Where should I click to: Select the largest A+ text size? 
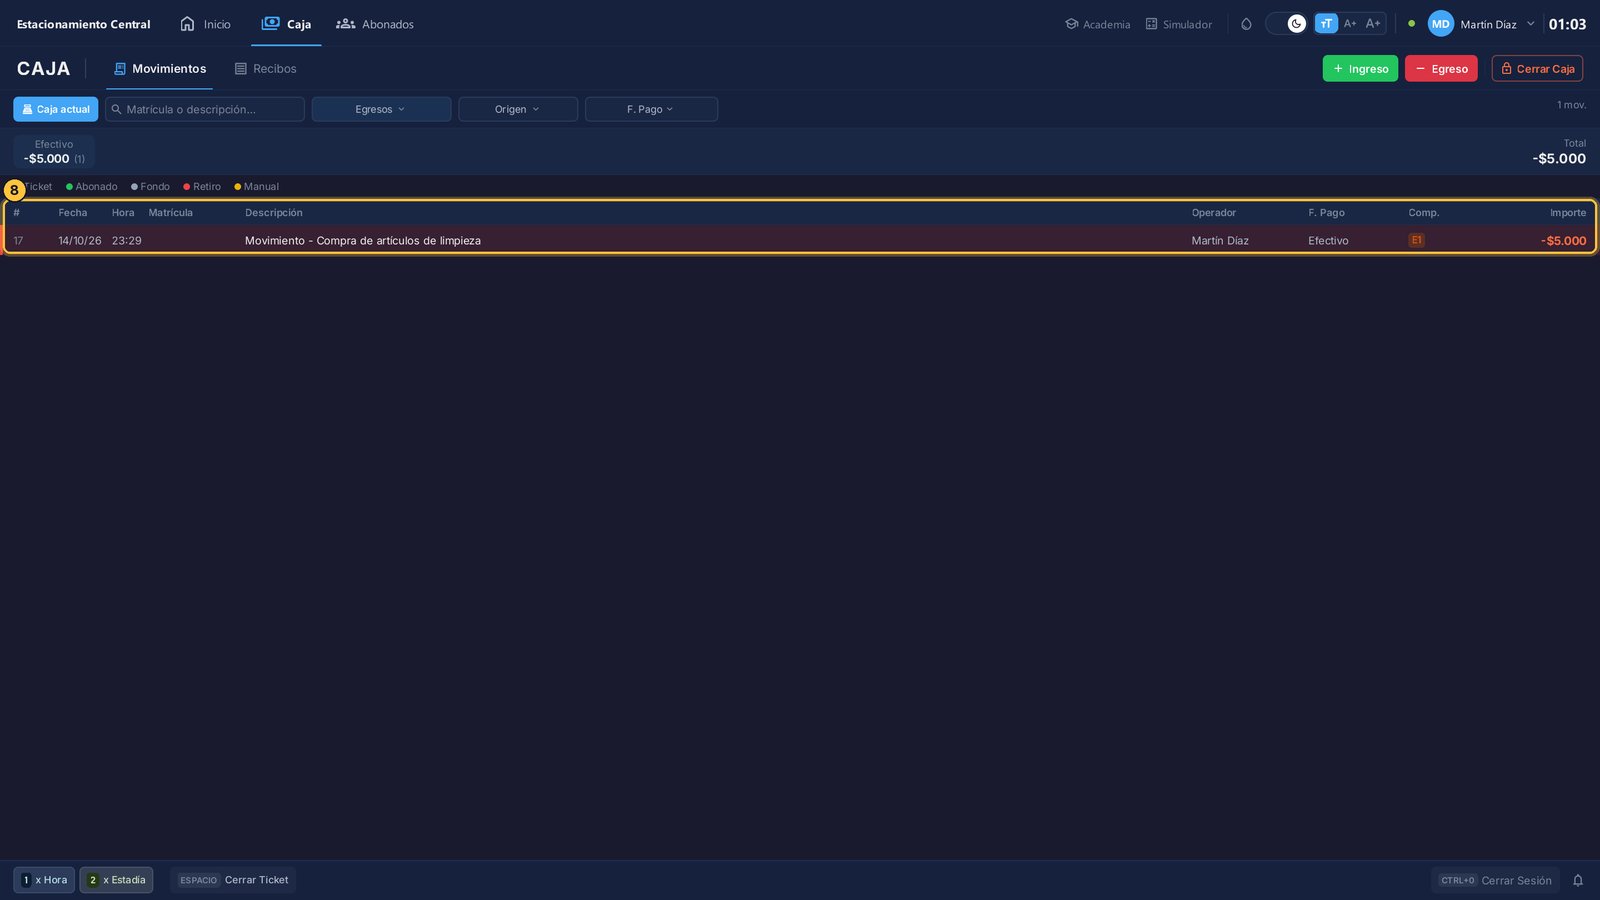tap(1373, 24)
